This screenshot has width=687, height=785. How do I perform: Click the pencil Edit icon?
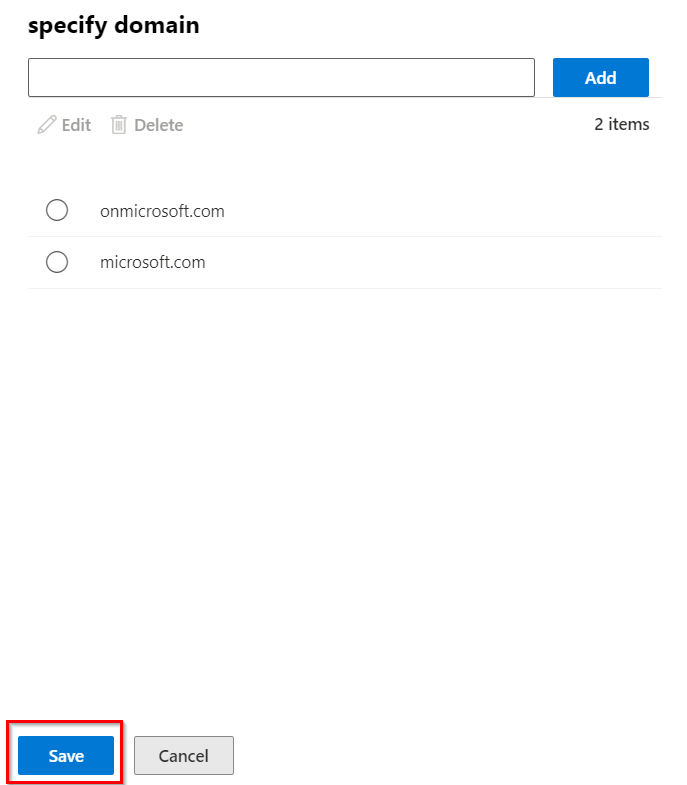click(x=46, y=125)
